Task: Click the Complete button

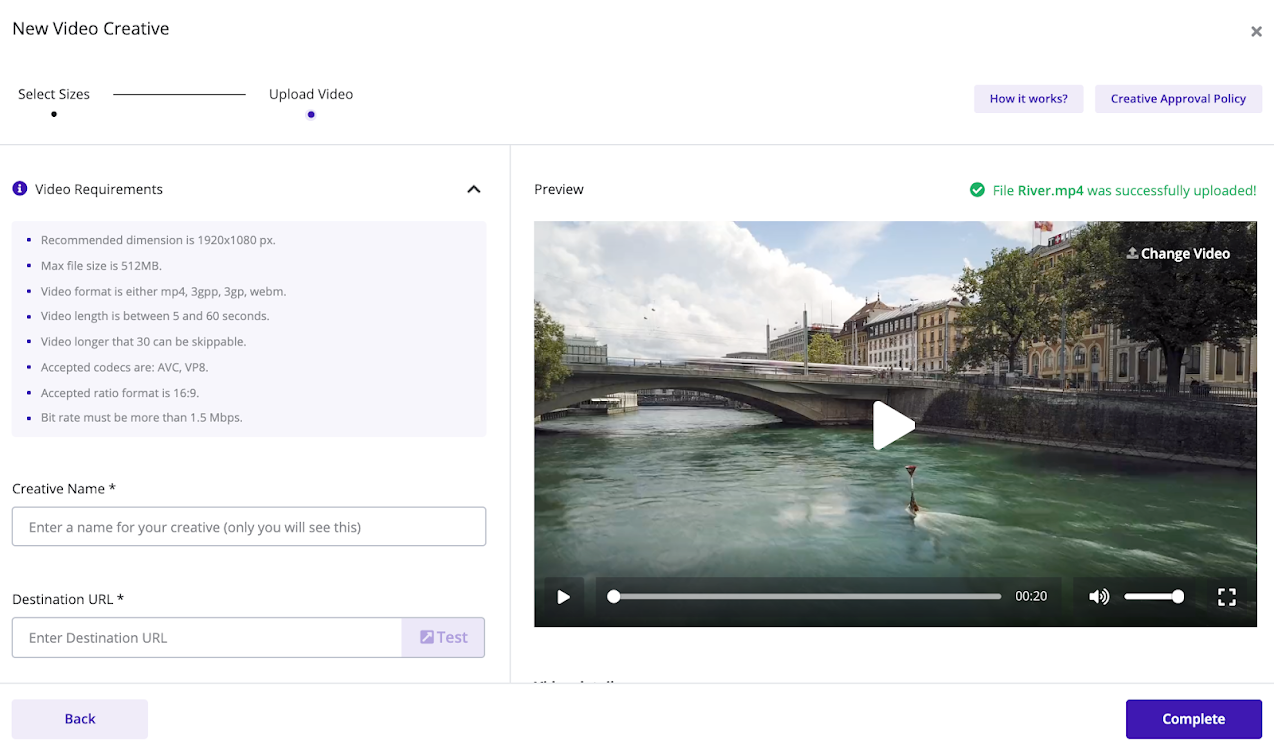Action: pyautogui.click(x=1193, y=719)
